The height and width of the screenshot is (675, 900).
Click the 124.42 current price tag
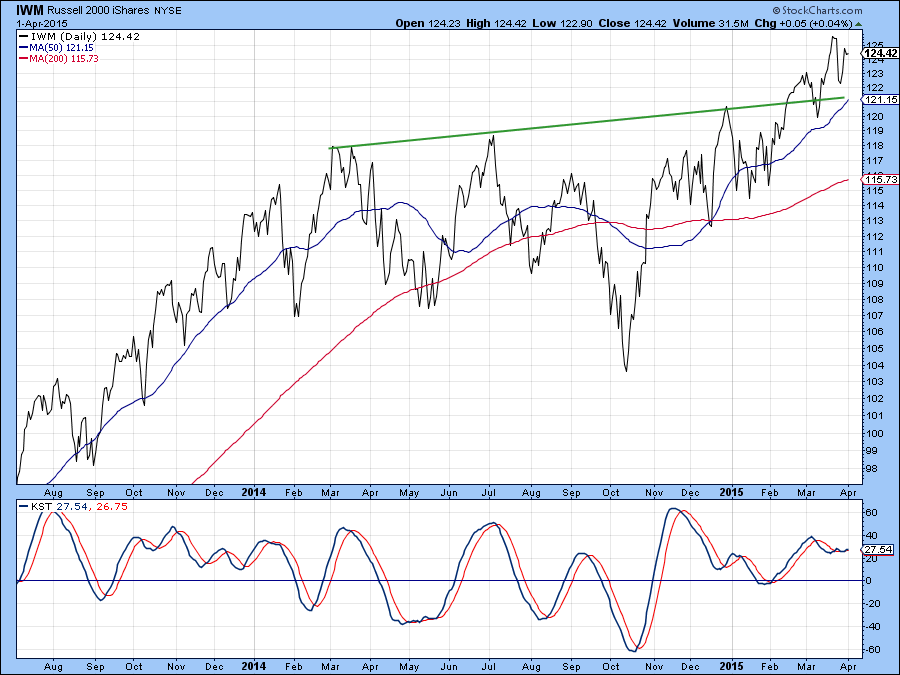pos(880,53)
